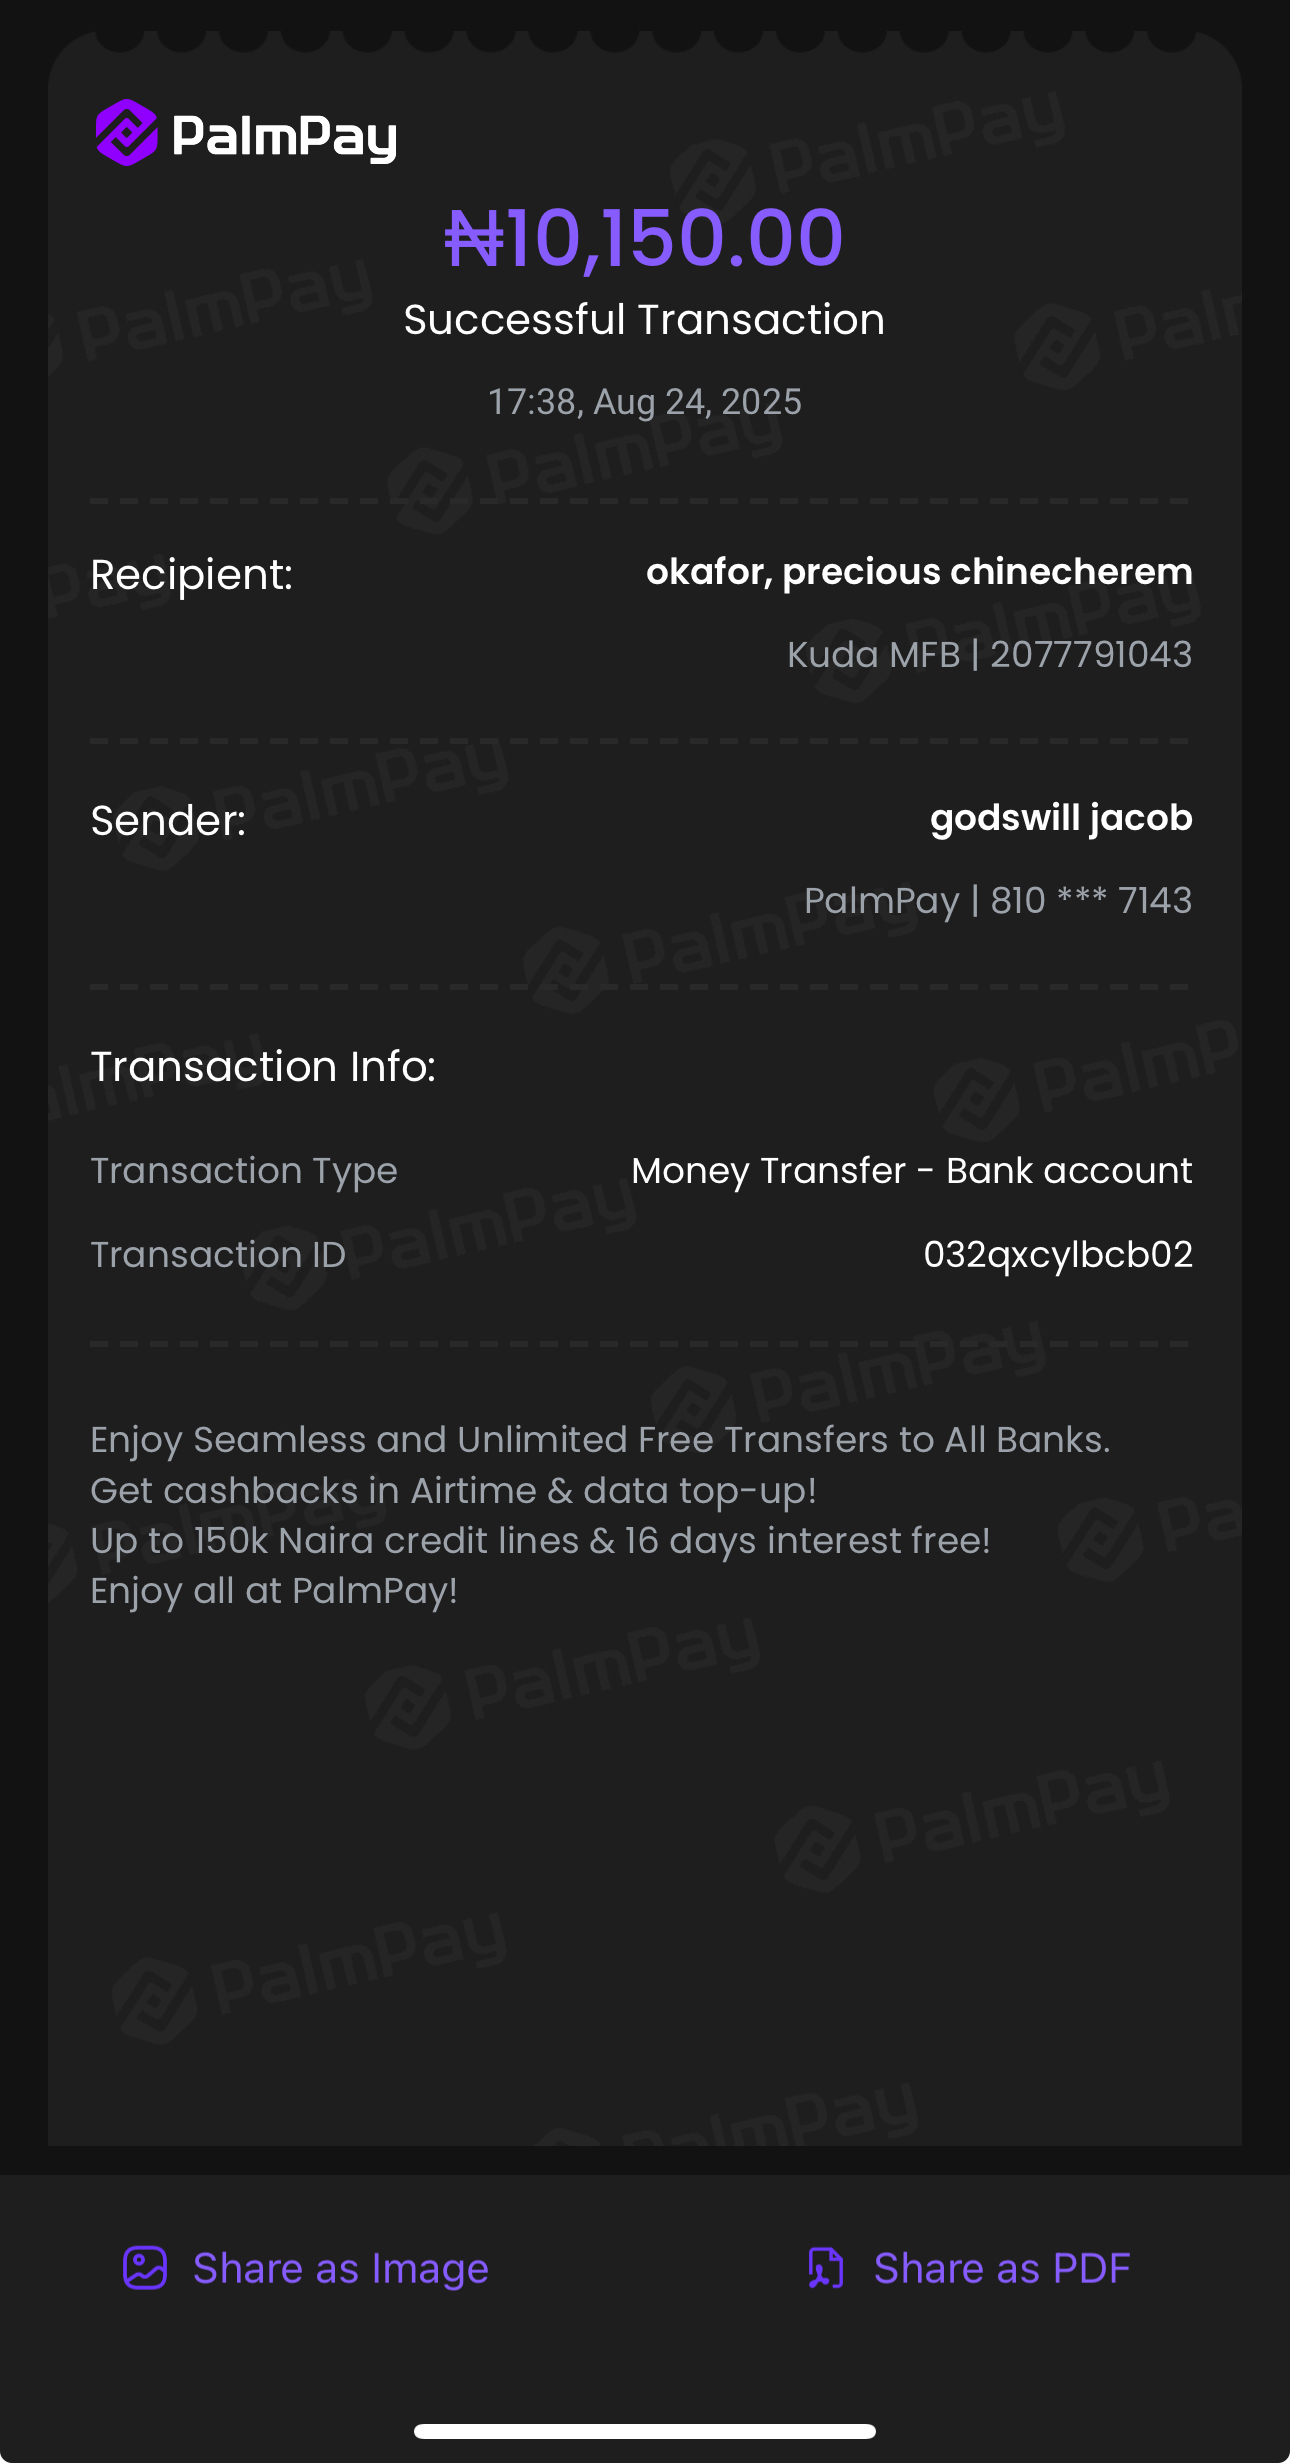This screenshot has width=1290, height=2463.
Task: Select the Successful Transaction status text
Action: tap(644, 320)
